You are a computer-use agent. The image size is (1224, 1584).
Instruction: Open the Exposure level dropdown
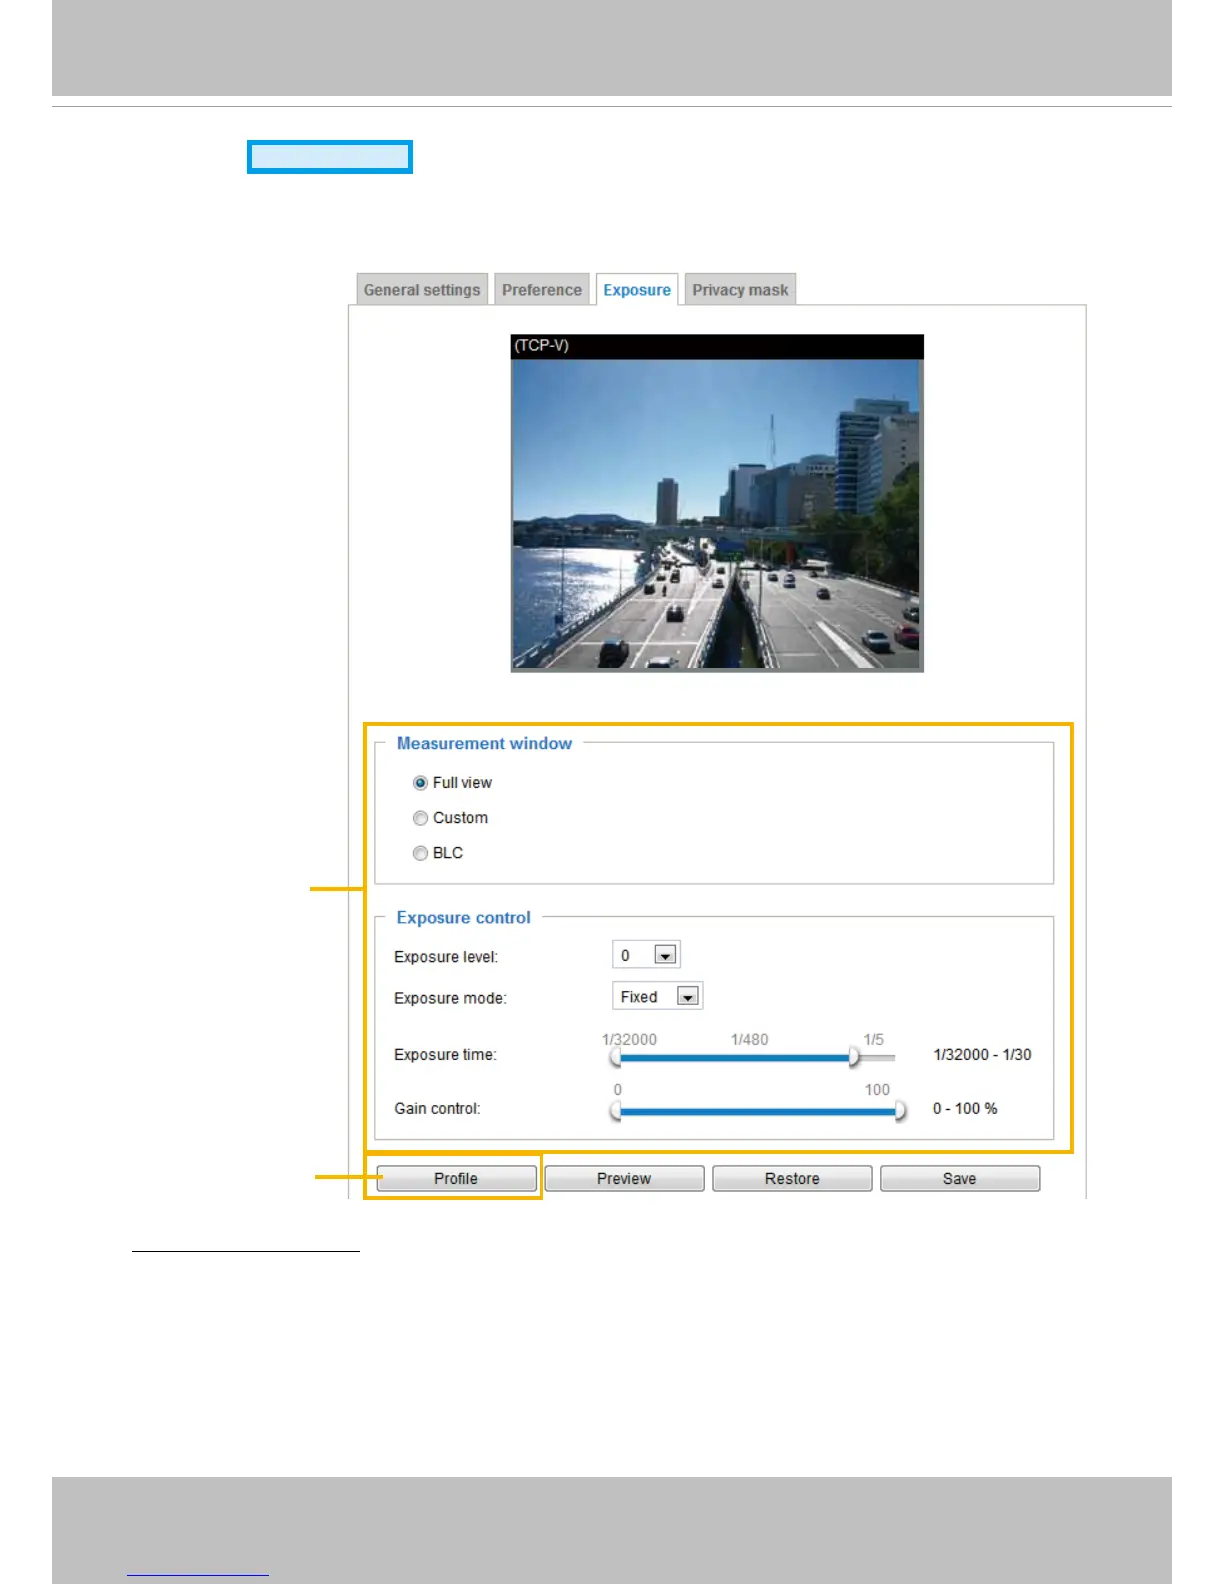click(665, 955)
